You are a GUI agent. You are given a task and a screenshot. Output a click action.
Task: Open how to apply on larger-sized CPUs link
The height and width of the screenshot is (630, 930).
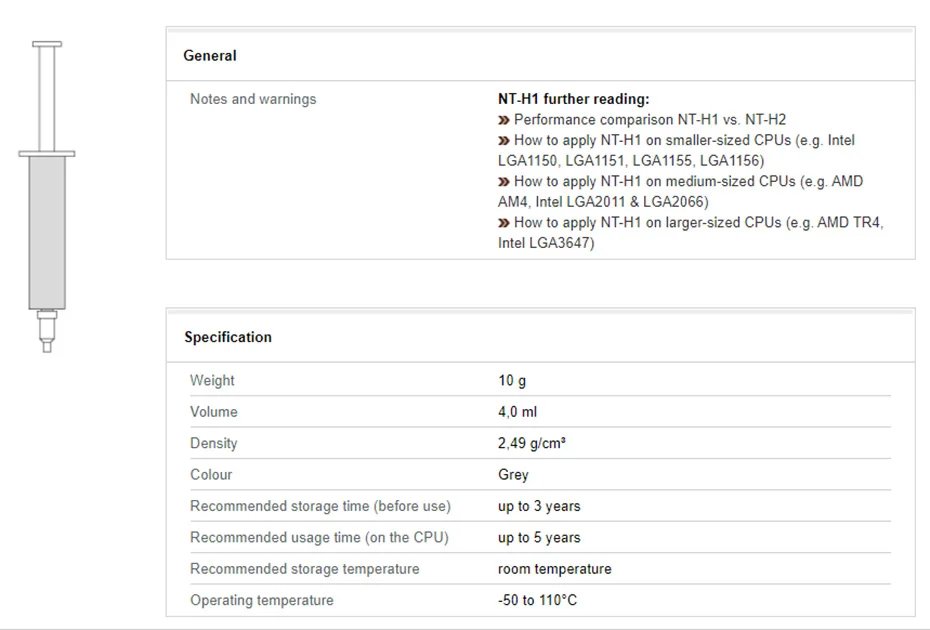pos(698,223)
